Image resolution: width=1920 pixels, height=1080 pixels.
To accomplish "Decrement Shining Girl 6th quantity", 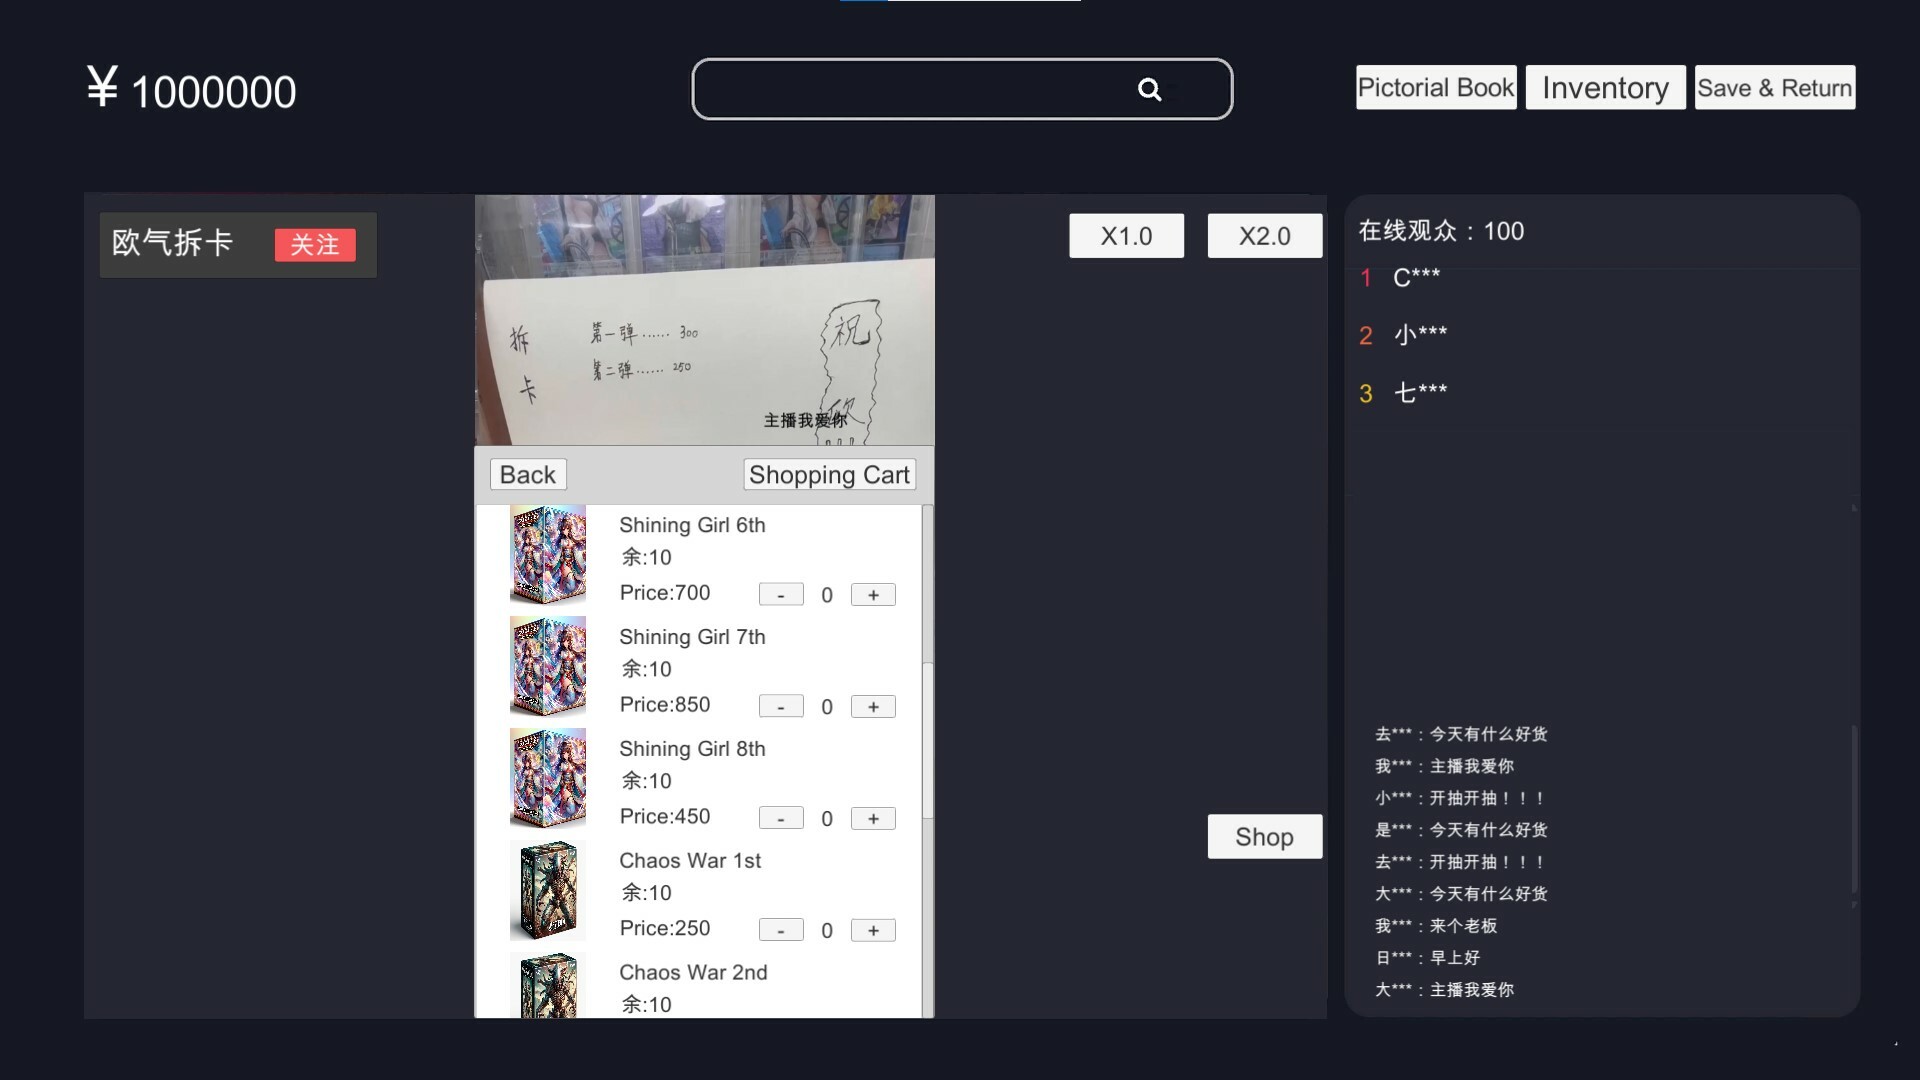I will coord(781,593).
